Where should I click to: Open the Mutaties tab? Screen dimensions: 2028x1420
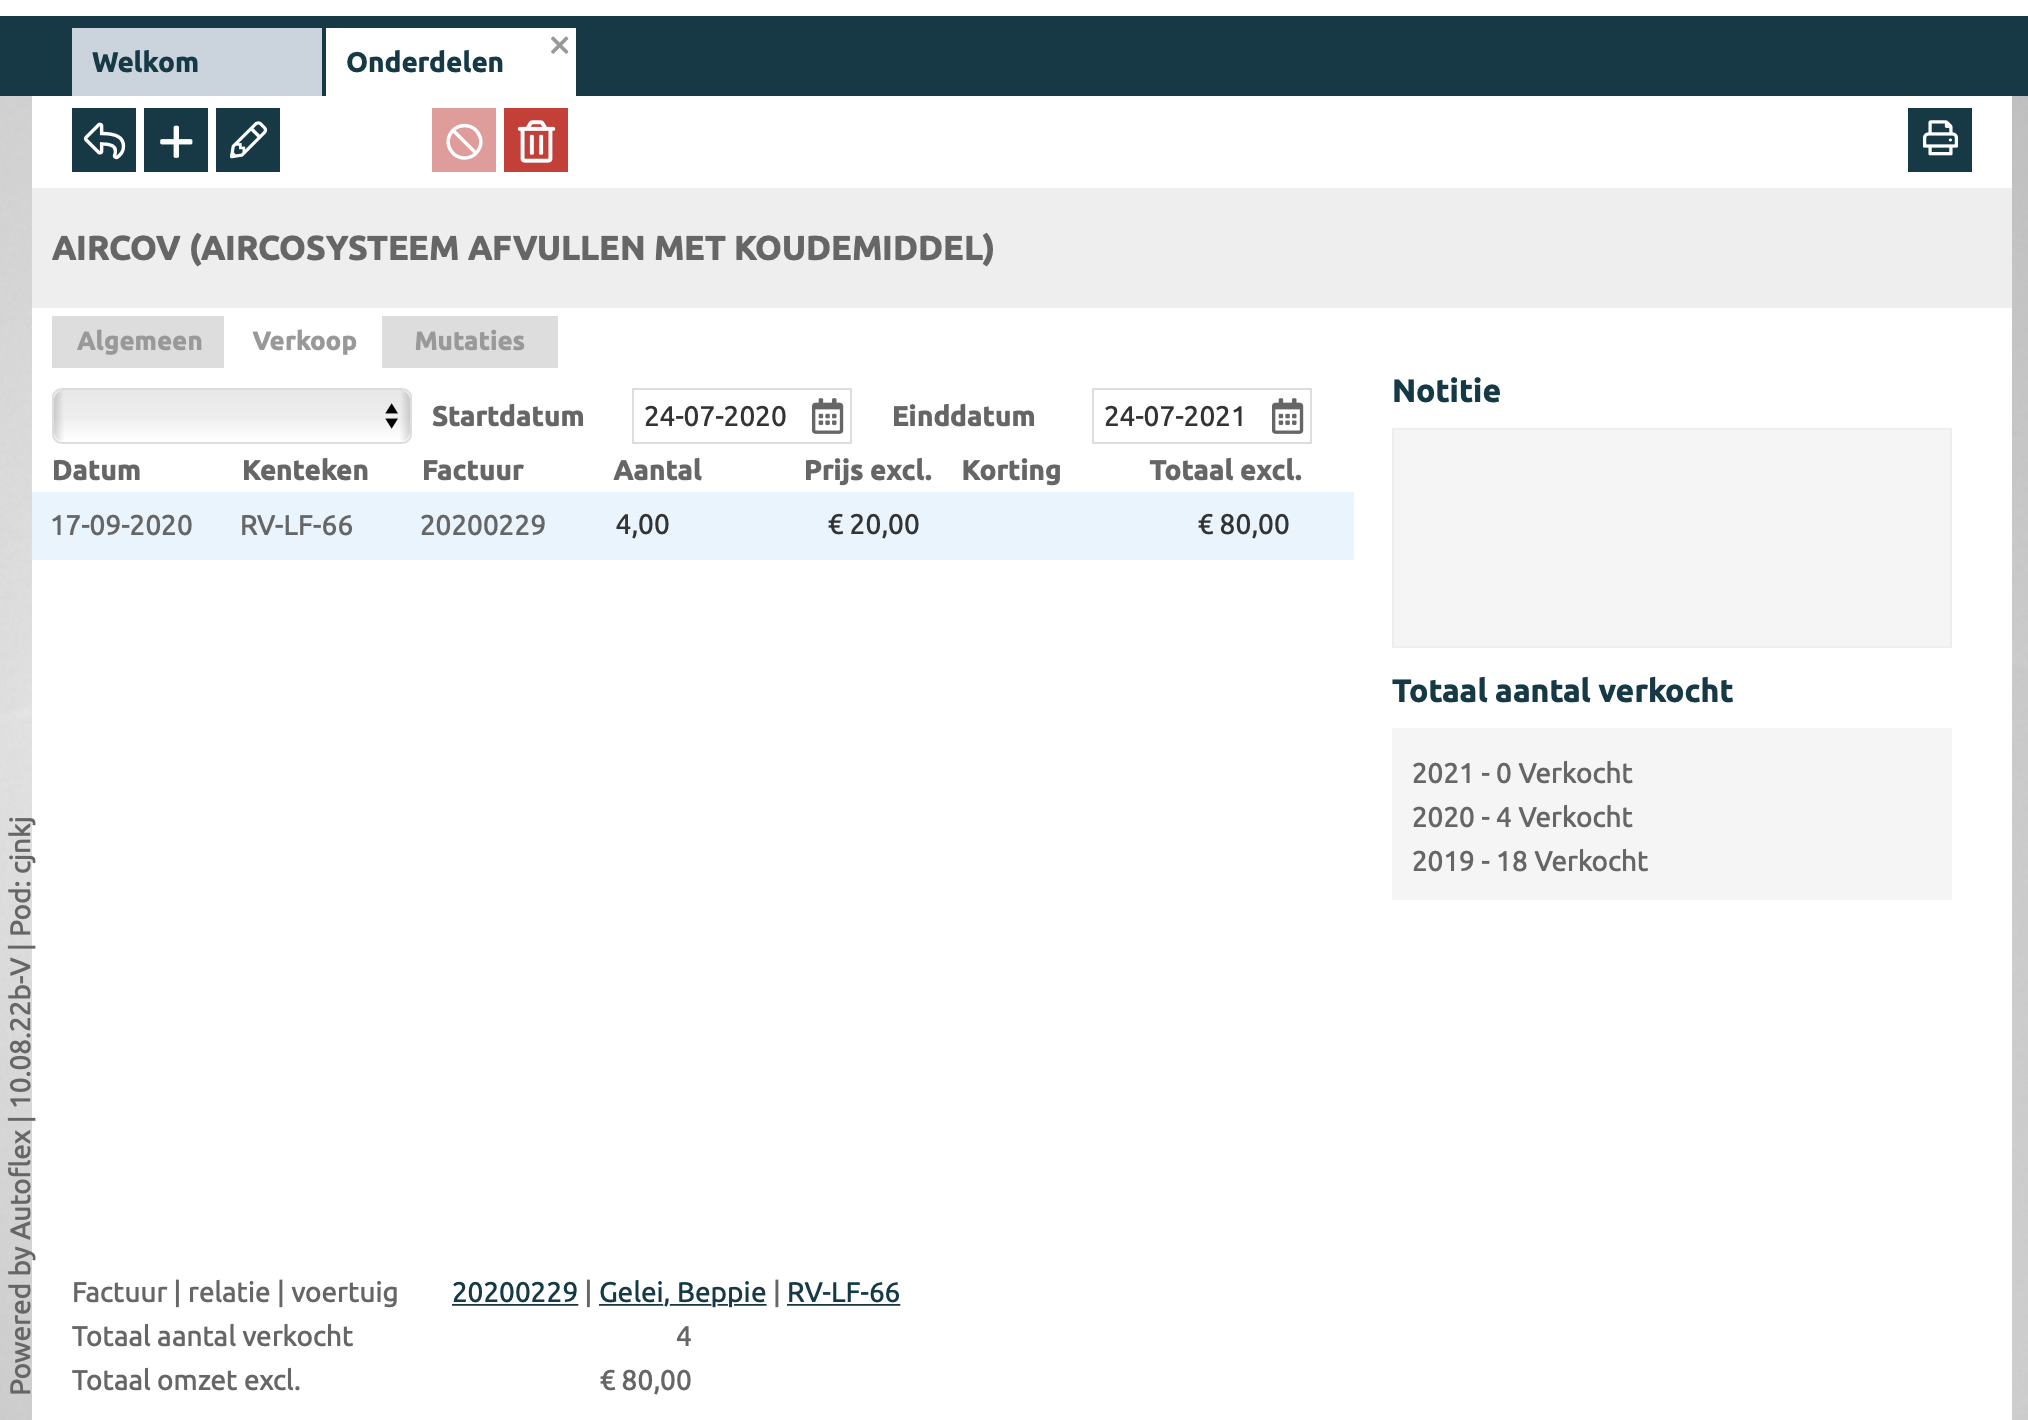coord(469,342)
